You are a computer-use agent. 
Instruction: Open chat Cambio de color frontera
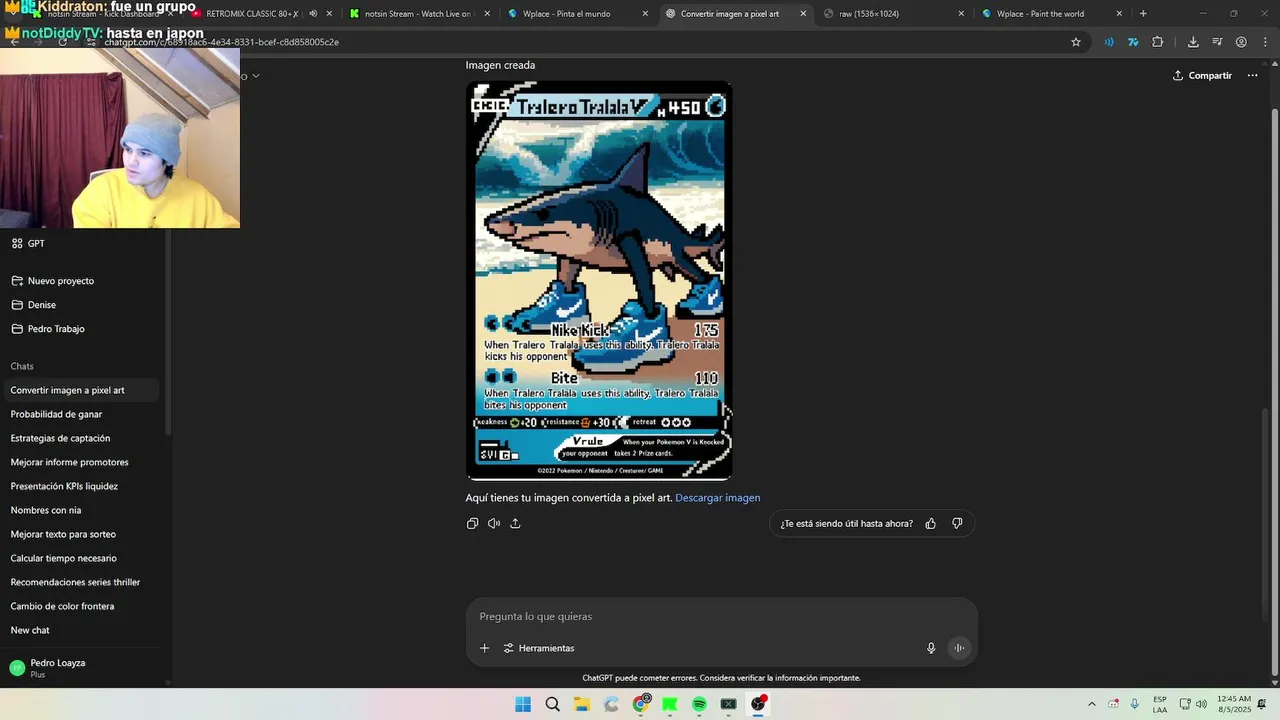(x=62, y=606)
